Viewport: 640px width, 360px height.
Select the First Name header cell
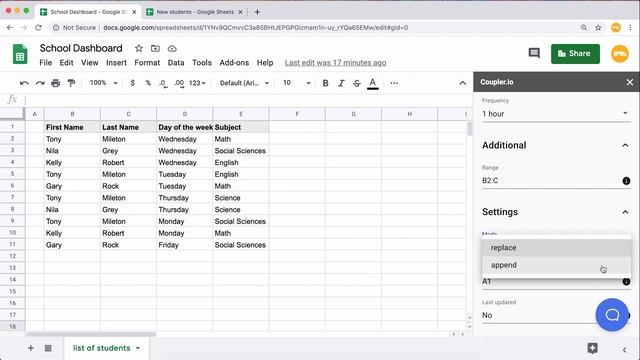click(x=72, y=127)
